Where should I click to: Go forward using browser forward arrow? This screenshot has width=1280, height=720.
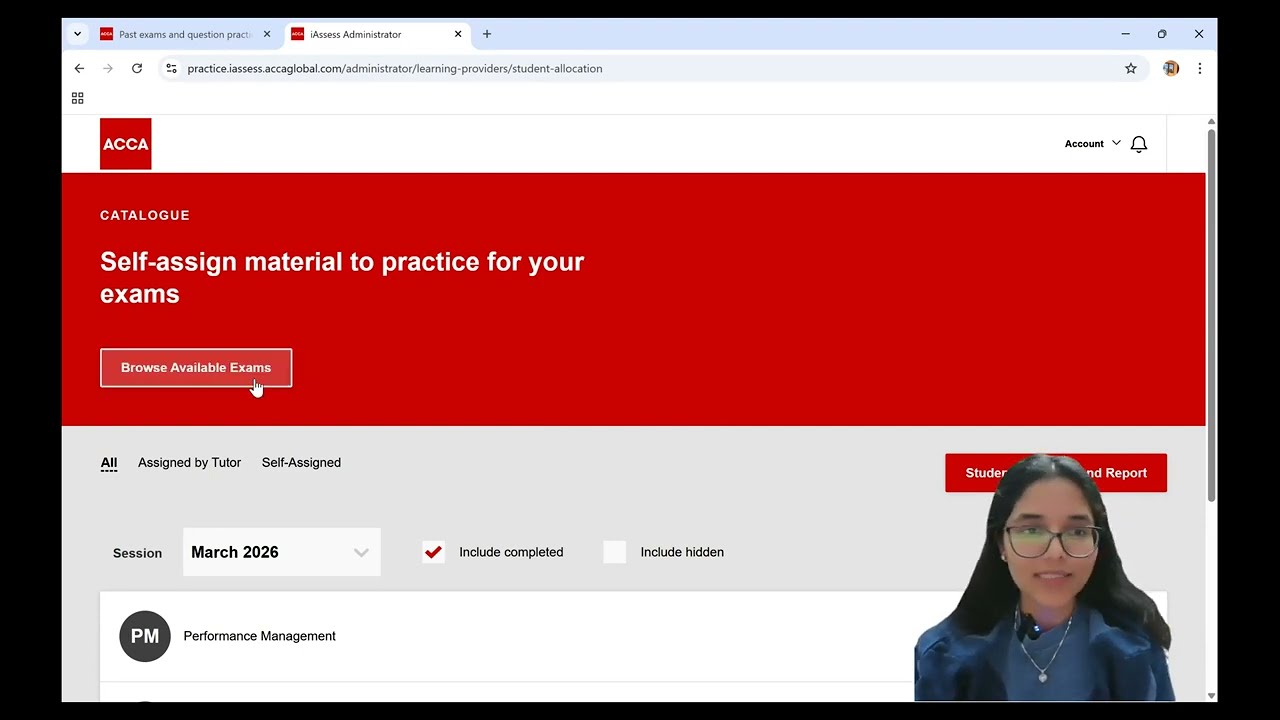(108, 68)
